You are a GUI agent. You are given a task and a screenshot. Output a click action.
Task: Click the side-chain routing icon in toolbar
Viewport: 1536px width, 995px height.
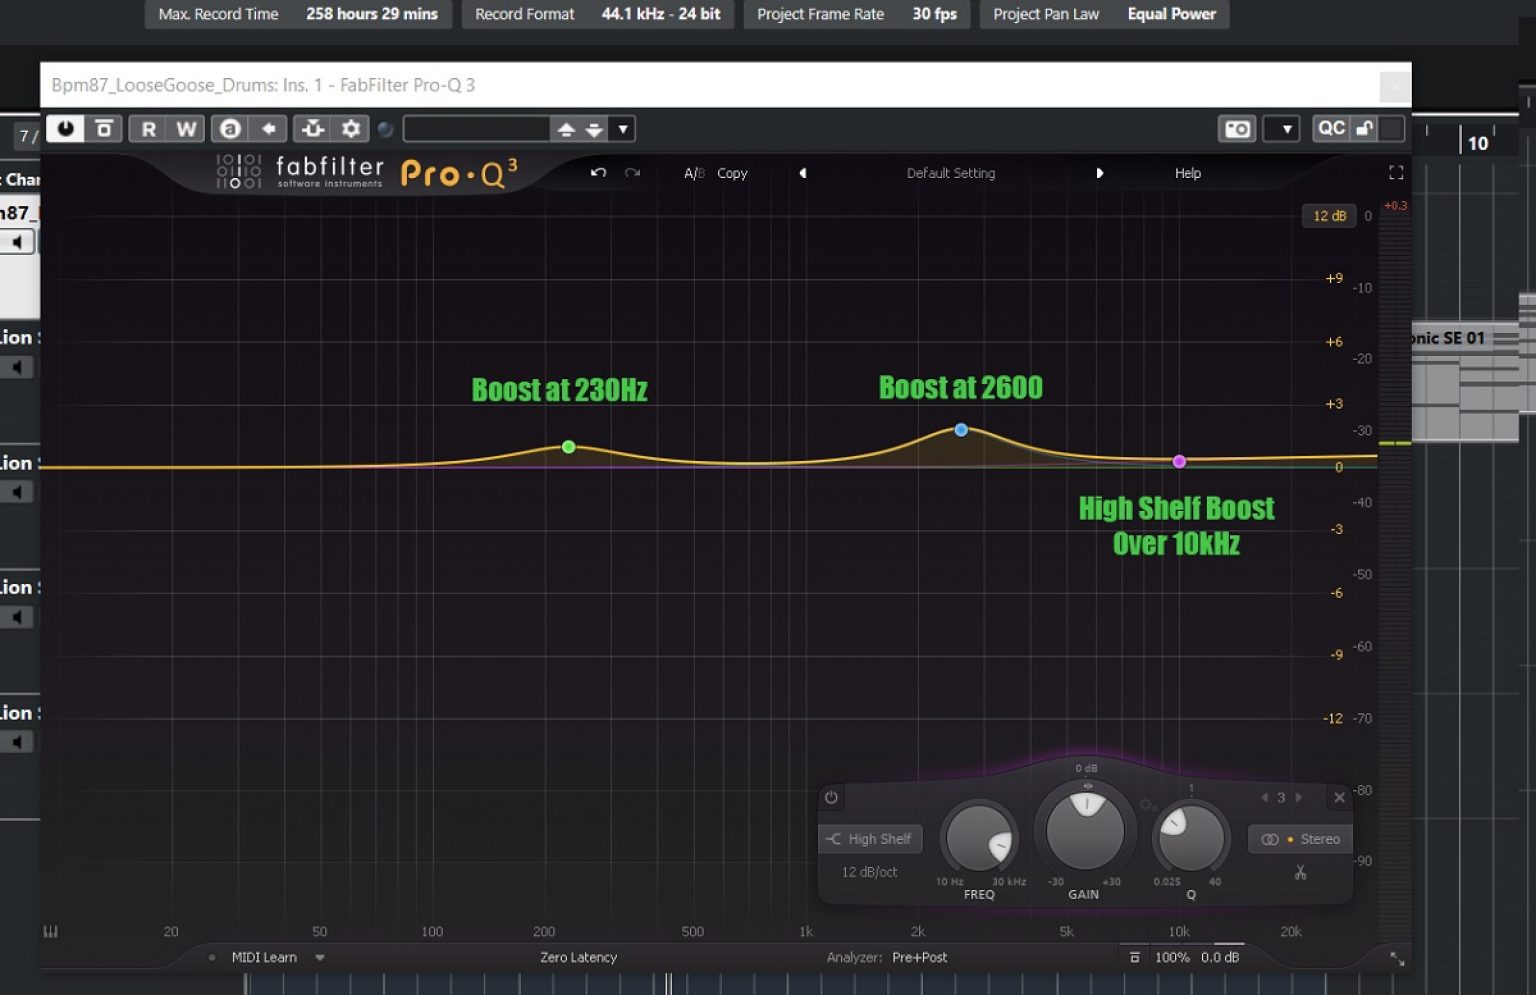[x=312, y=128]
